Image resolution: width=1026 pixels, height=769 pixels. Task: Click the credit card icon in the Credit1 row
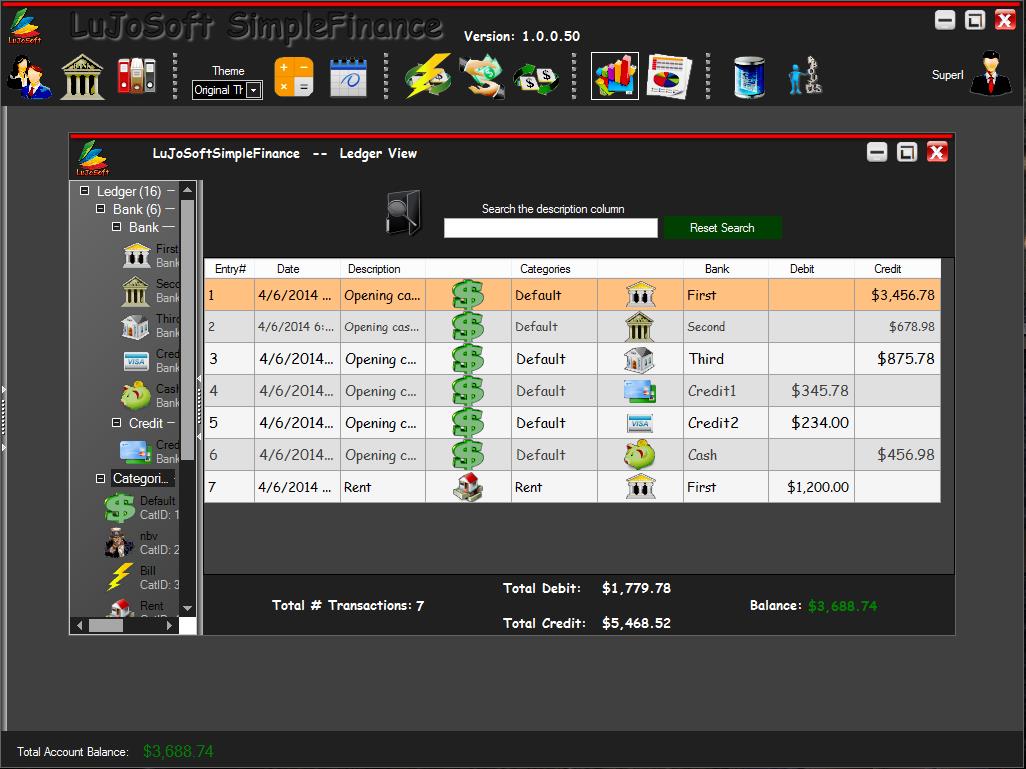(x=639, y=391)
